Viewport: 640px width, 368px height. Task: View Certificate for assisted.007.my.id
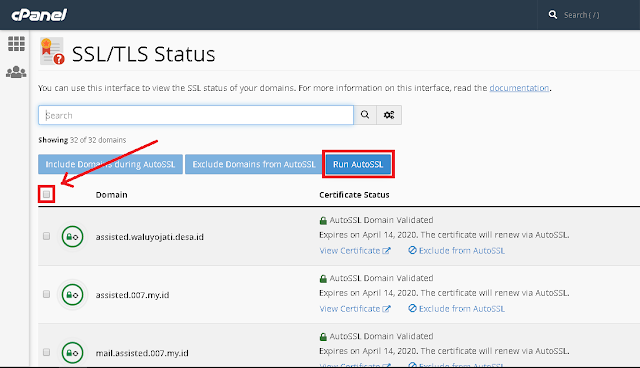[355, 309]
